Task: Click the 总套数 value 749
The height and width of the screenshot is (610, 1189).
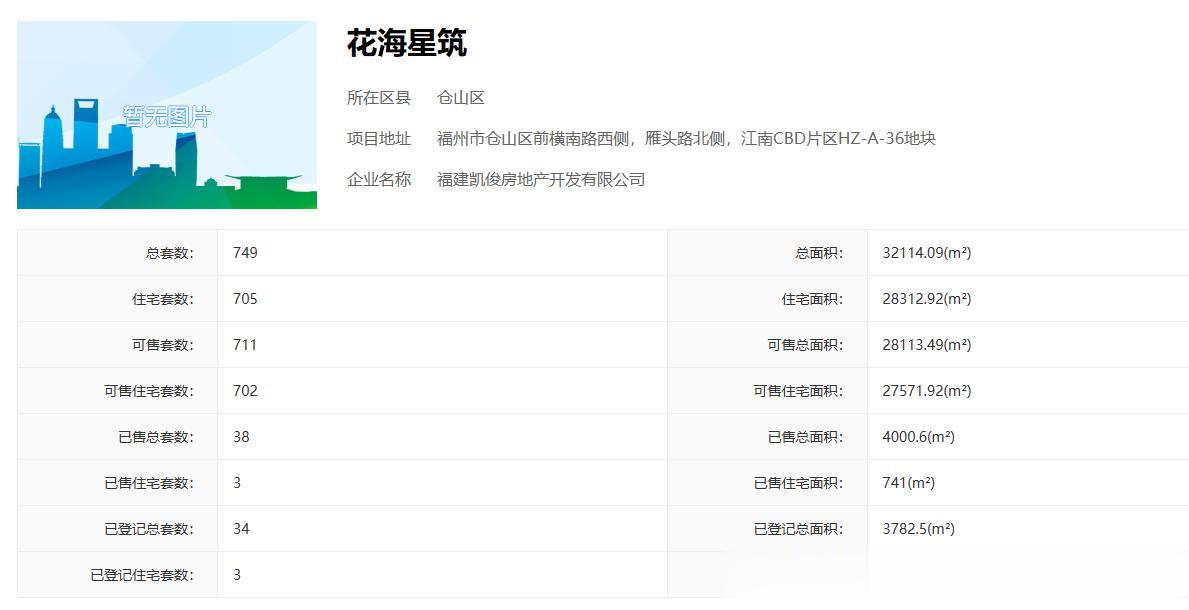Action: pos(245,253)
